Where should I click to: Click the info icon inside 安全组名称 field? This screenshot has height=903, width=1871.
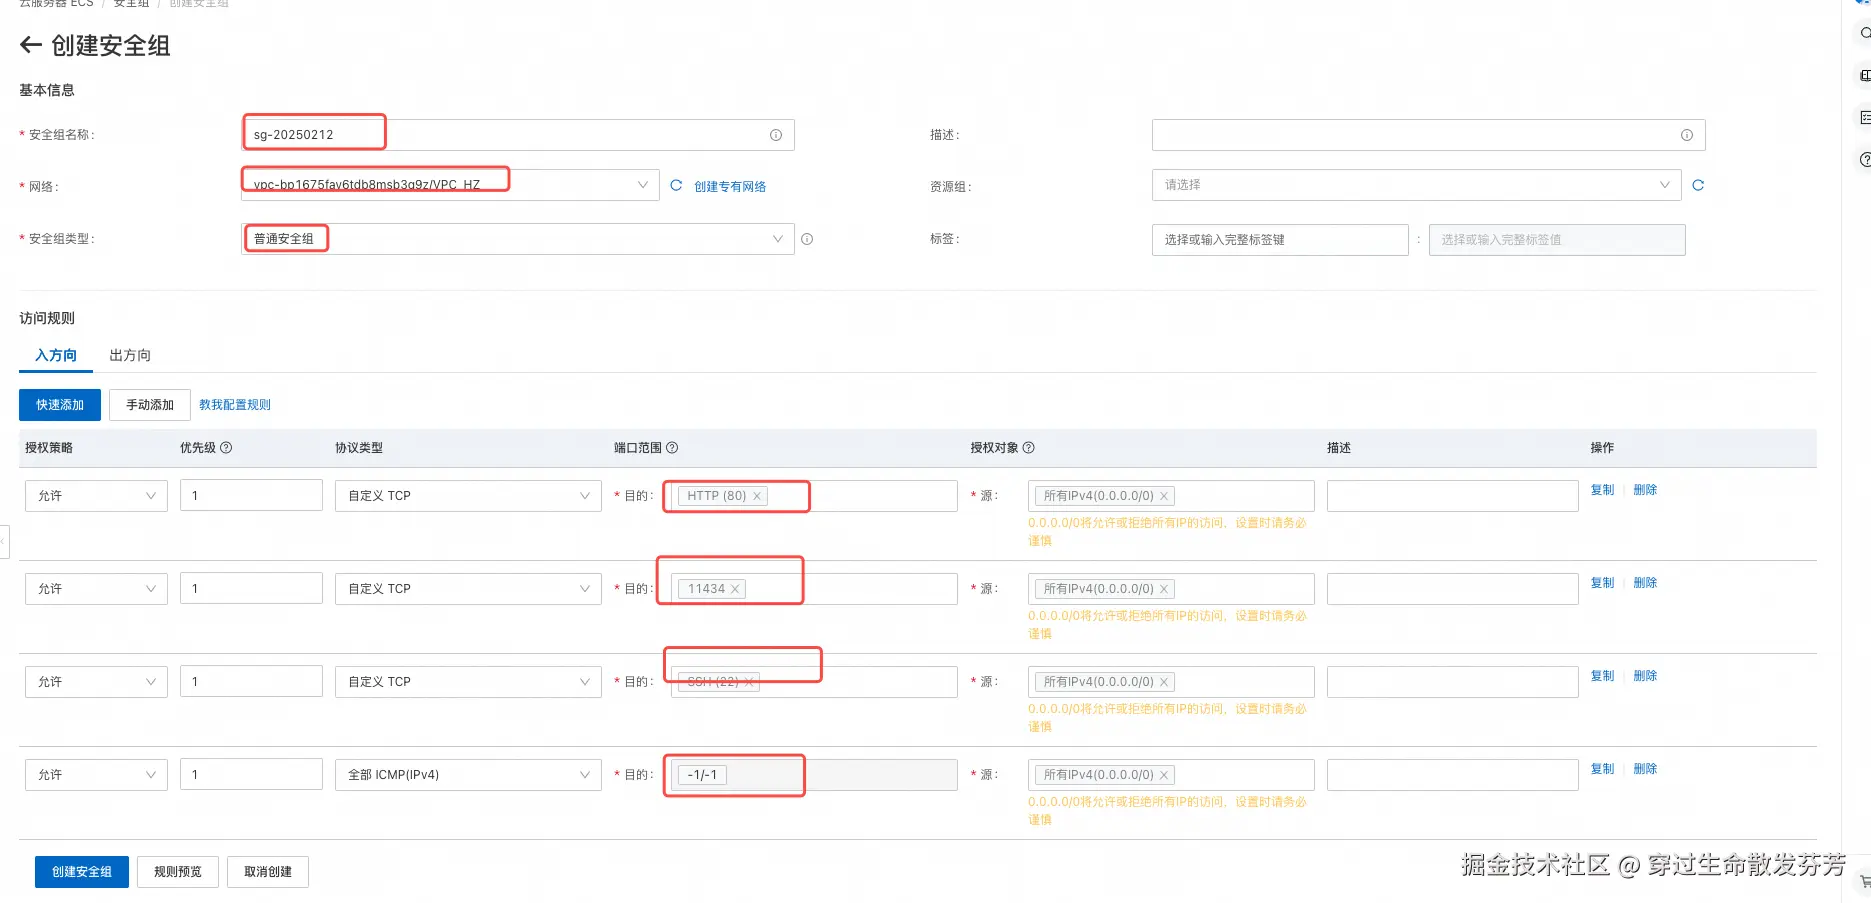[x=776, y=135]
